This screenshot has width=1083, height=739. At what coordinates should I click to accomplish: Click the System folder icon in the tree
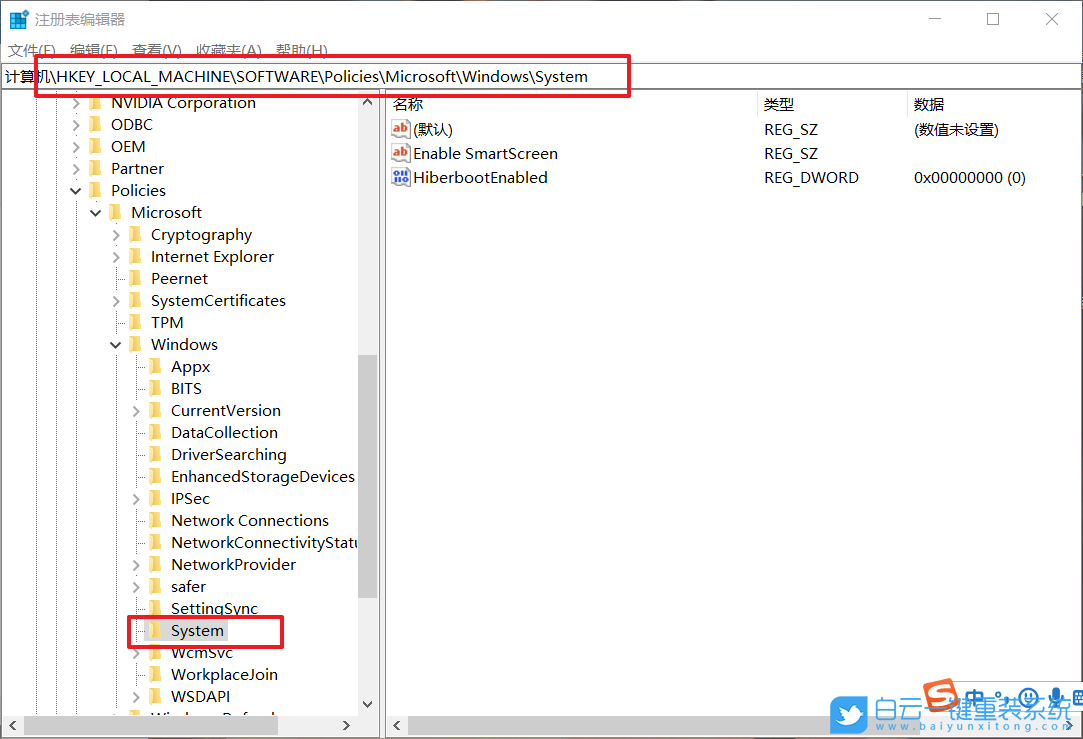tap(157, 630)
